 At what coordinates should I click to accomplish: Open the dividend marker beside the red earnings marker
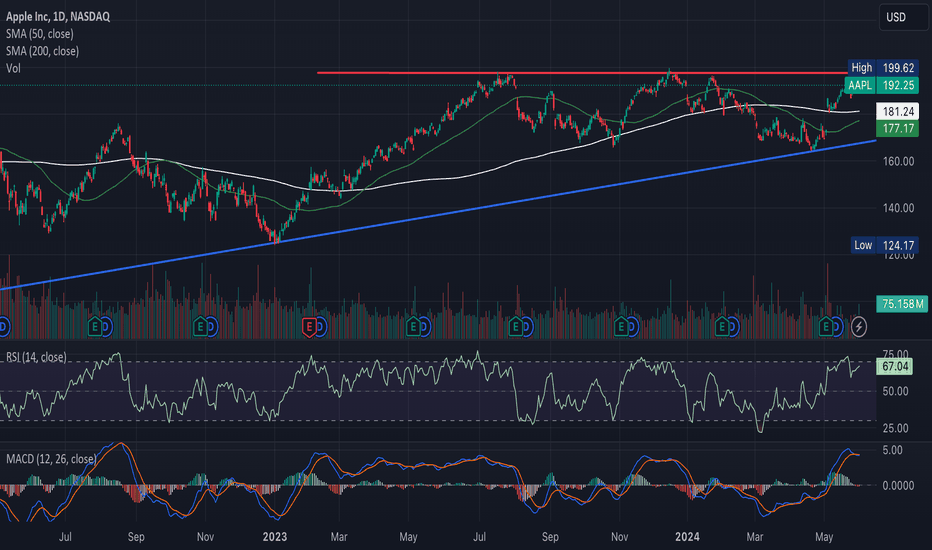click(x=320, y=326)
